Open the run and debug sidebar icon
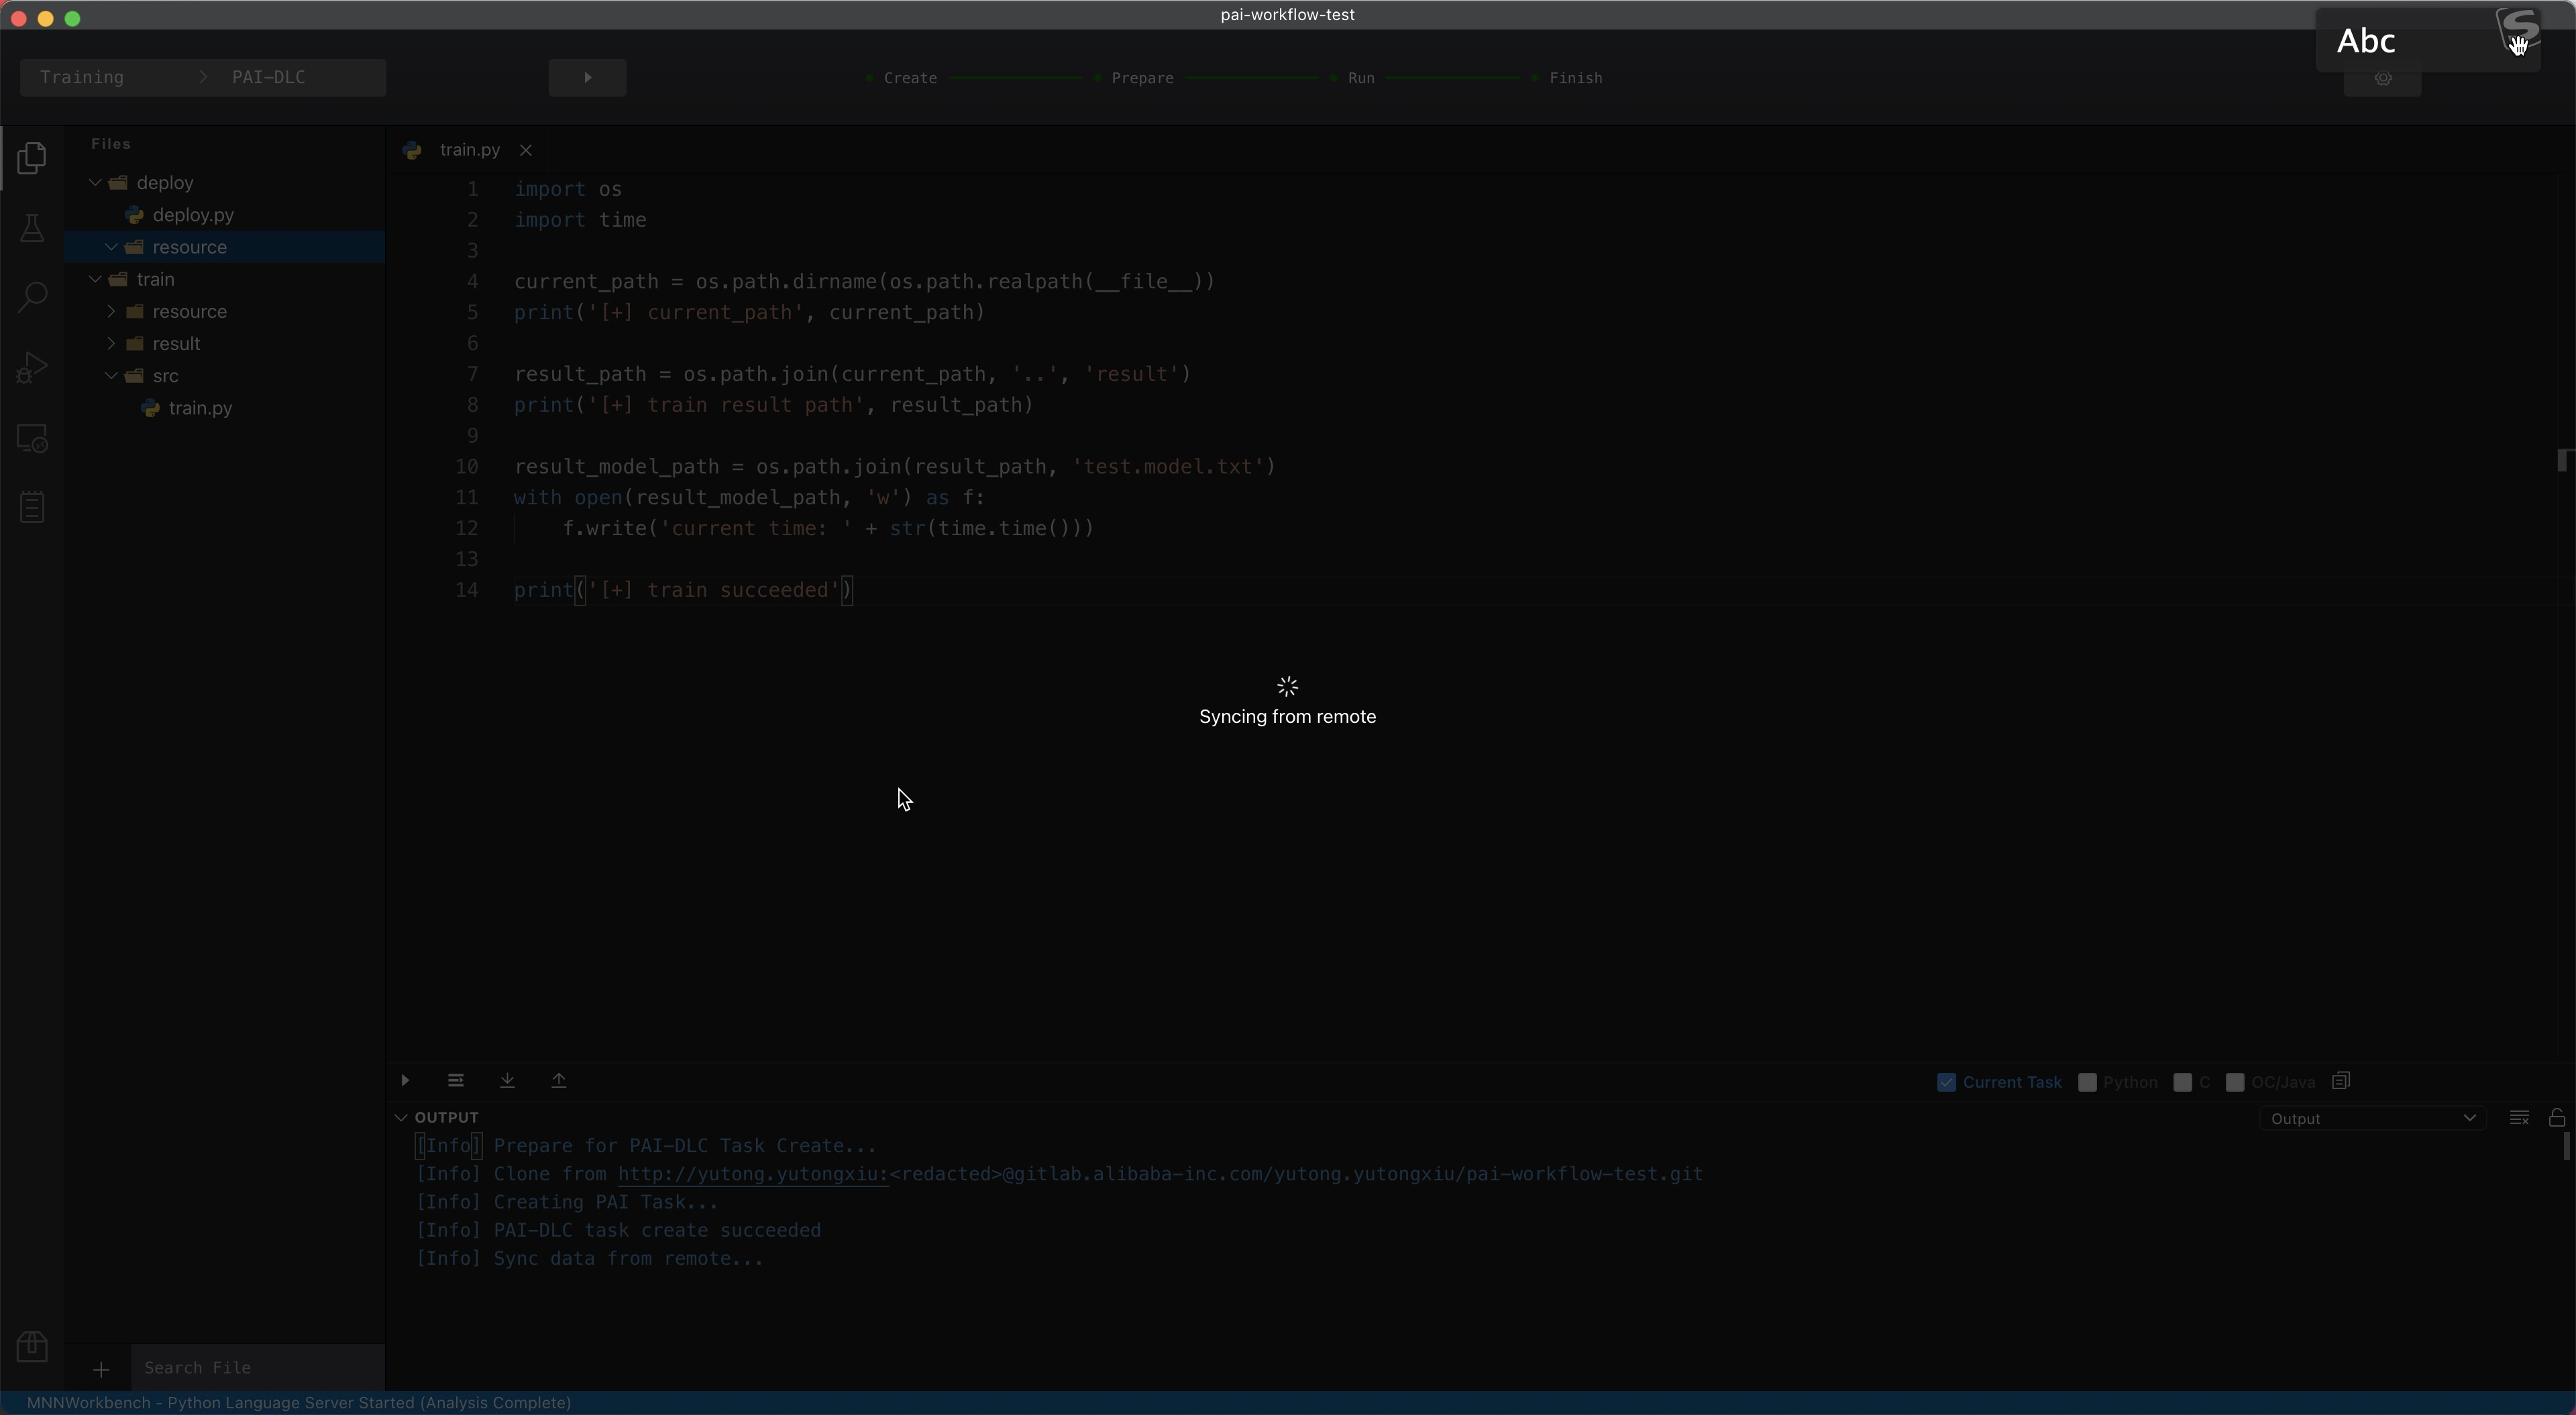The image size is (2576, 1415). pos(32,367)
